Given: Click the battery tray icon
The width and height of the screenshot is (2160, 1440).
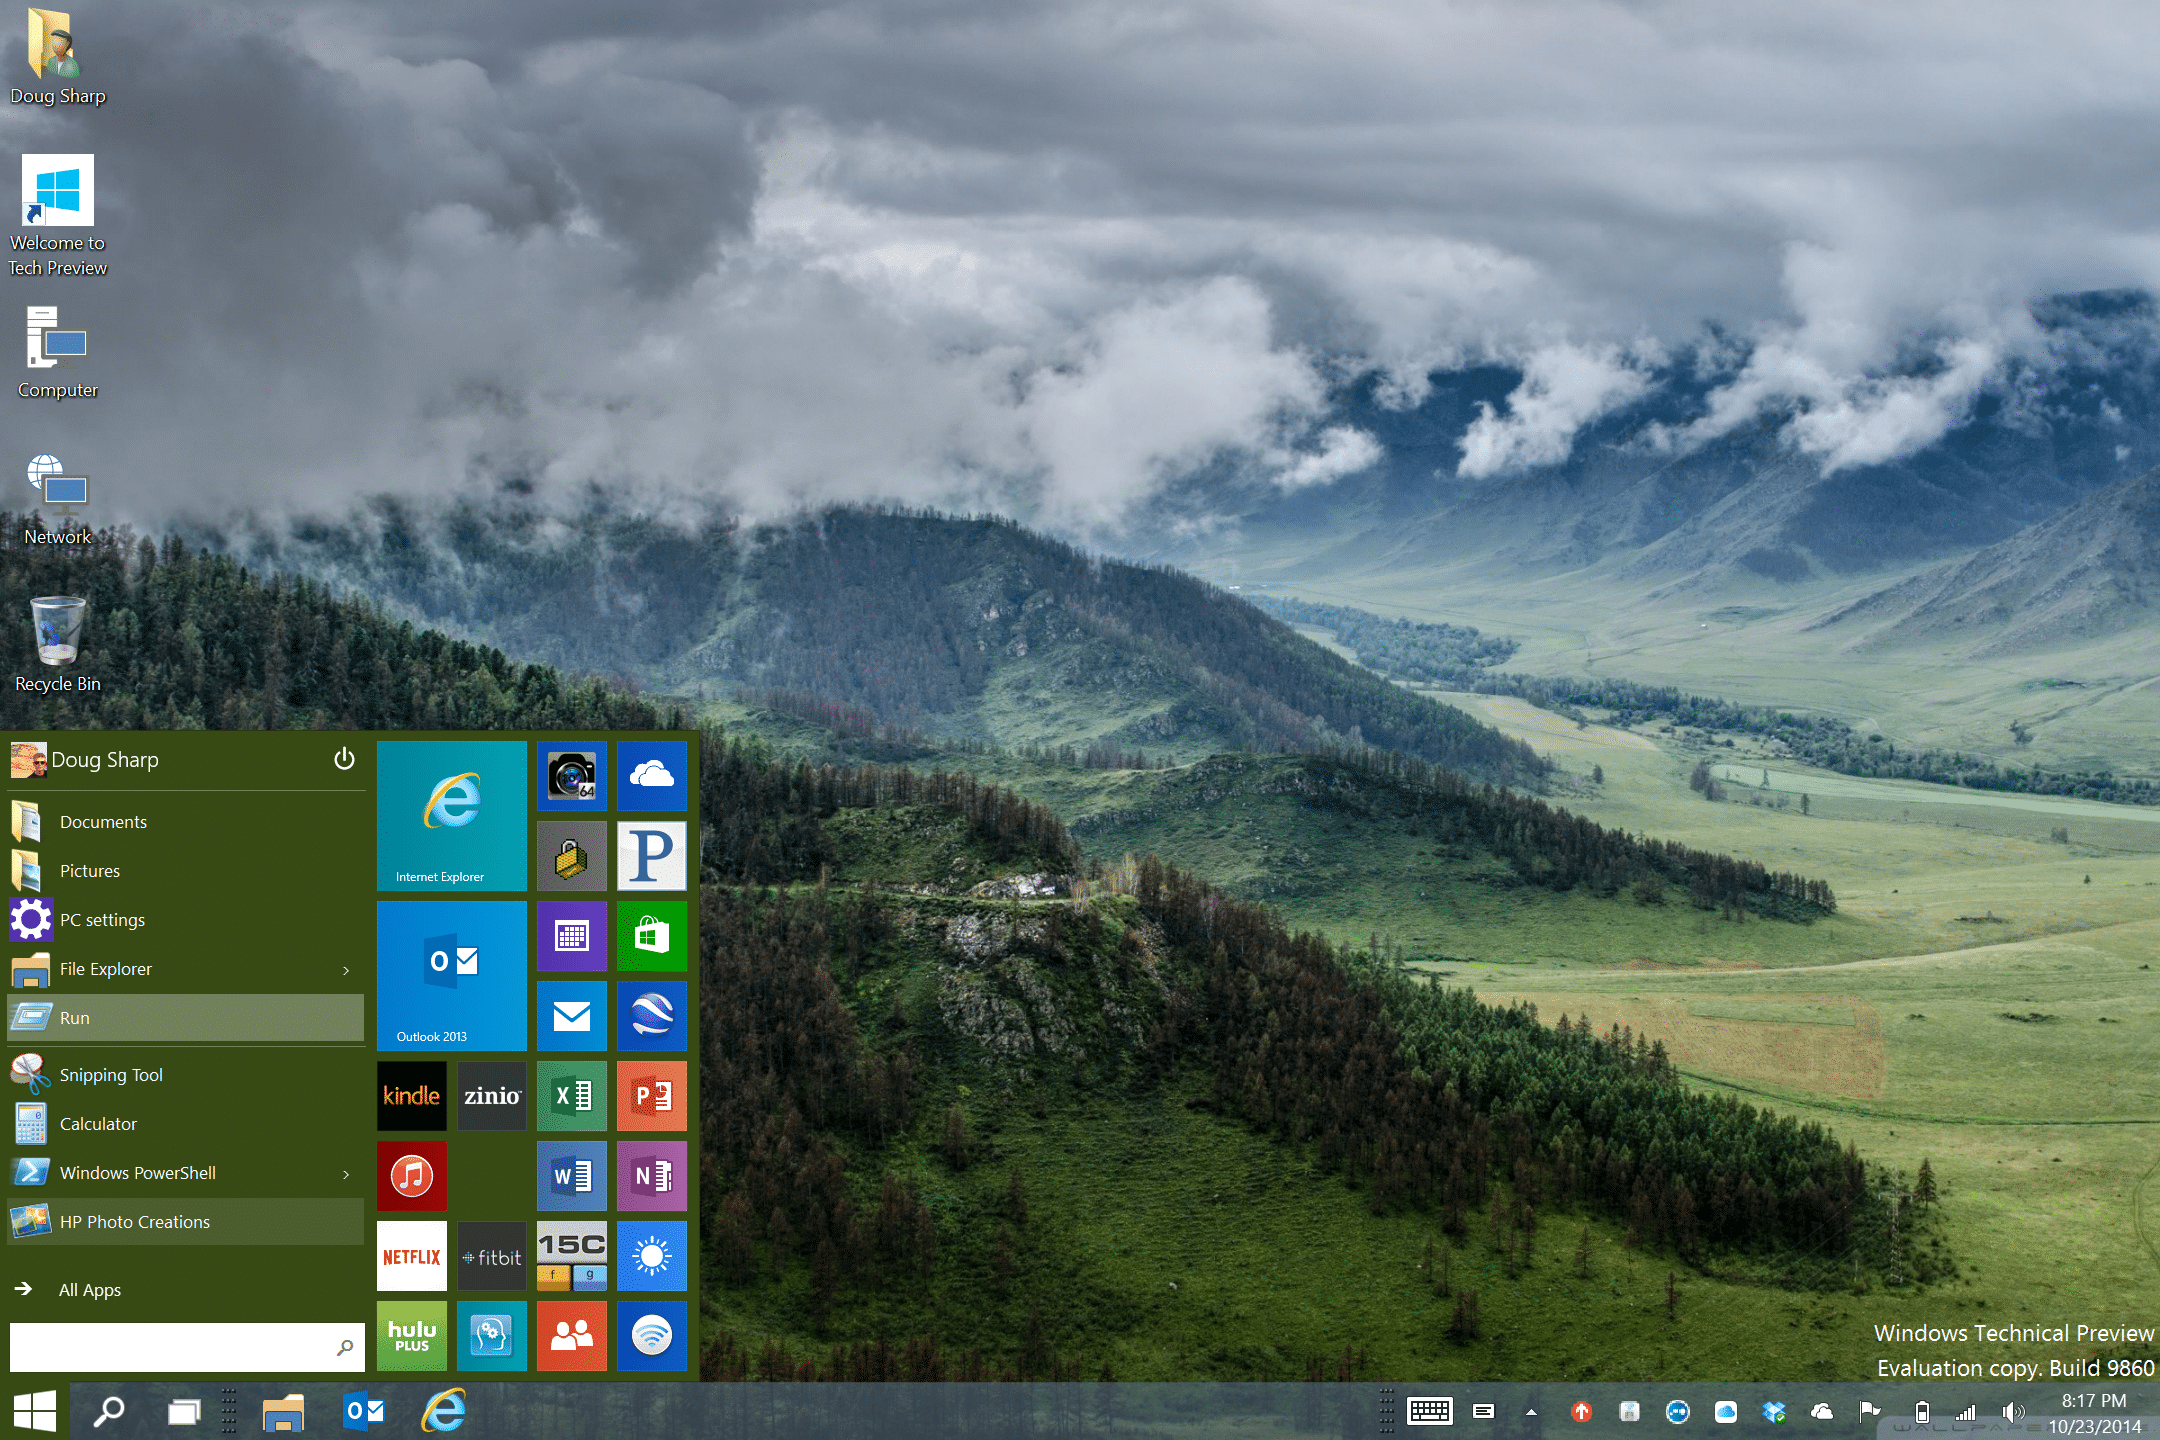Looking at the screenshot, I should [1922, 1412].
